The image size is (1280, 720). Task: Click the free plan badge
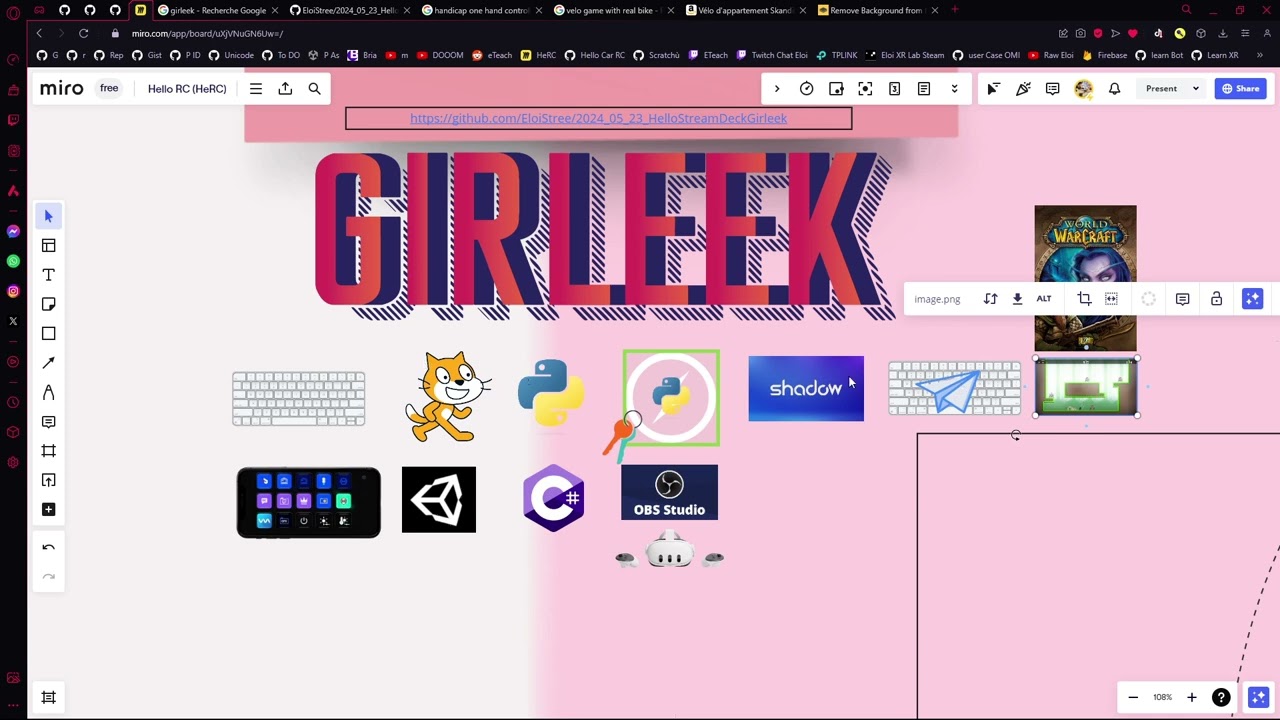(x=109, y=89)
